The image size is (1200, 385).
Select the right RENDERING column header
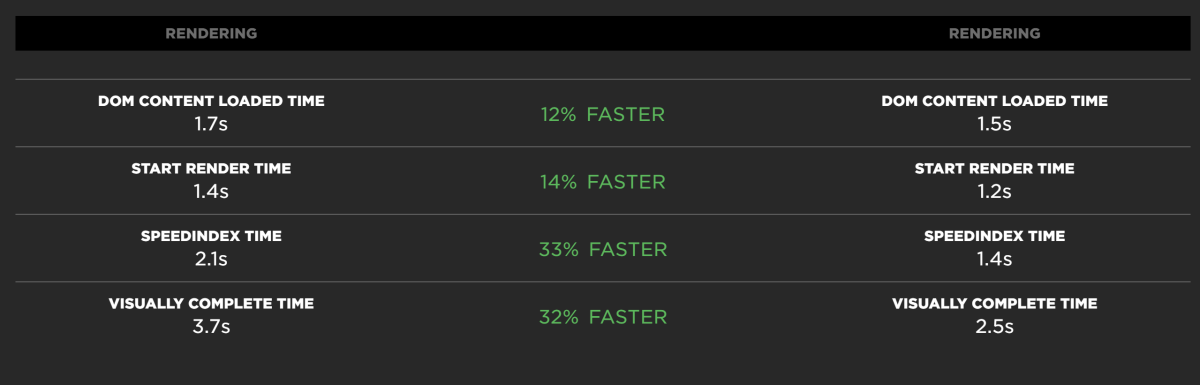click(x=995, y=33)
